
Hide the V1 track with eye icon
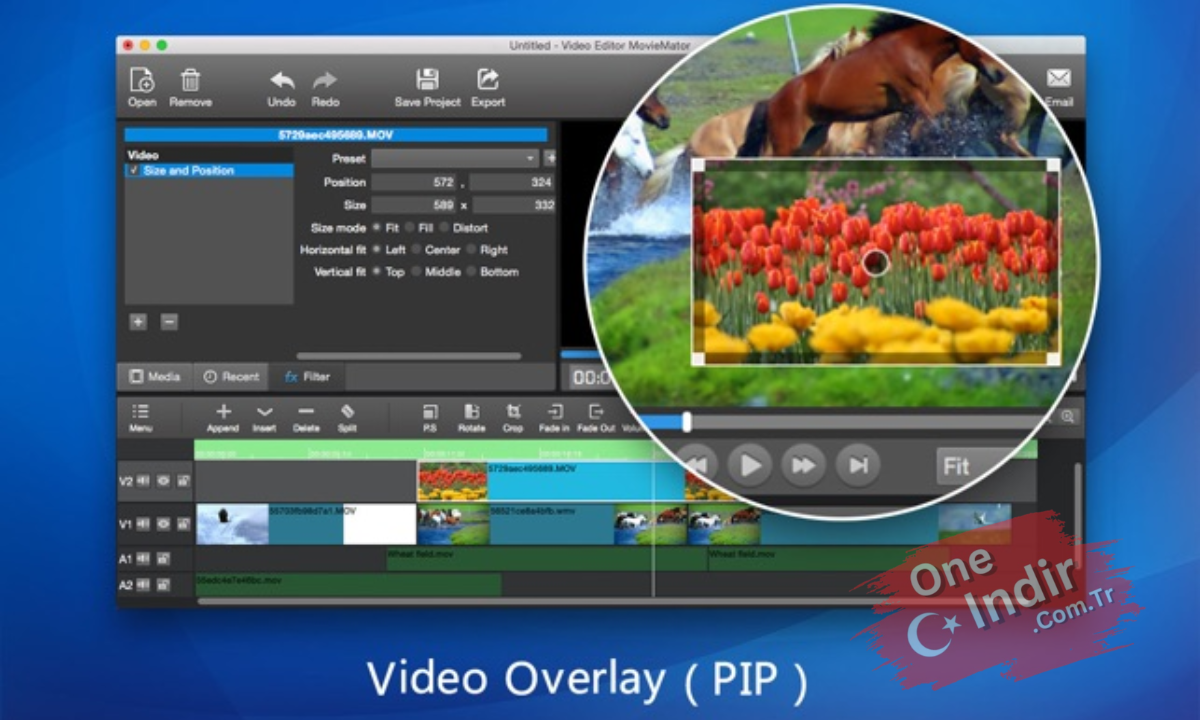163,523
